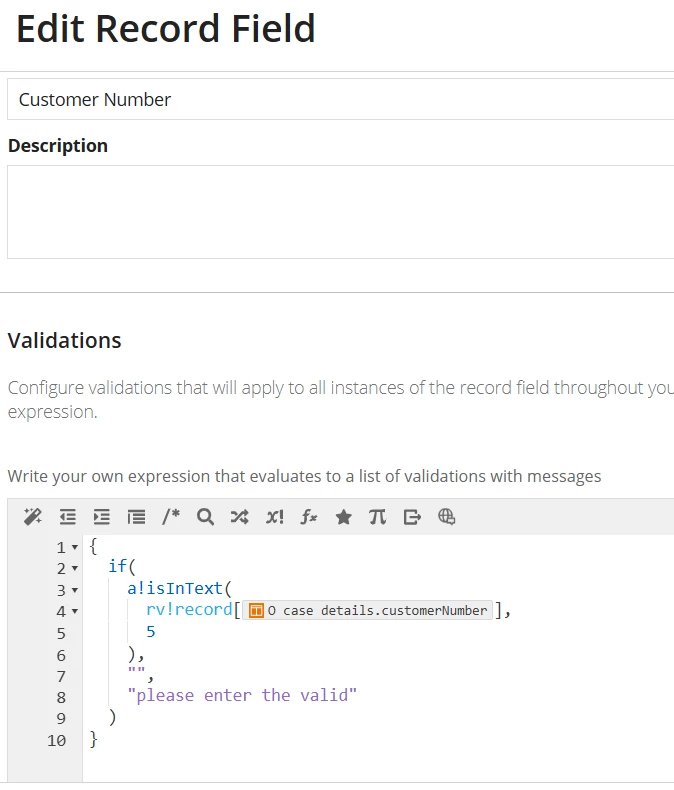This screenshot has width=674, height=790.
Task: Toggle comment using the /* icon
Action: pos(171,517)
